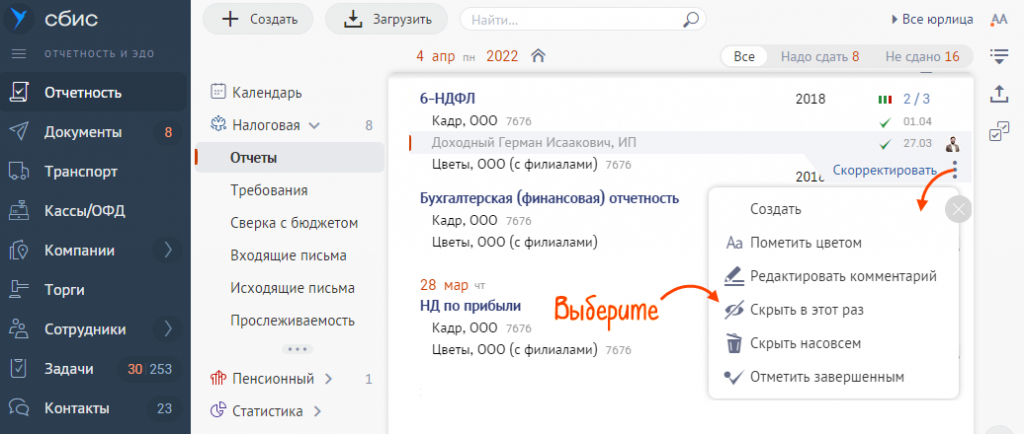The height and width of the screenshot is (434, 1024).
Task: Click the Задачи clipboard icon
Action: 19,369
